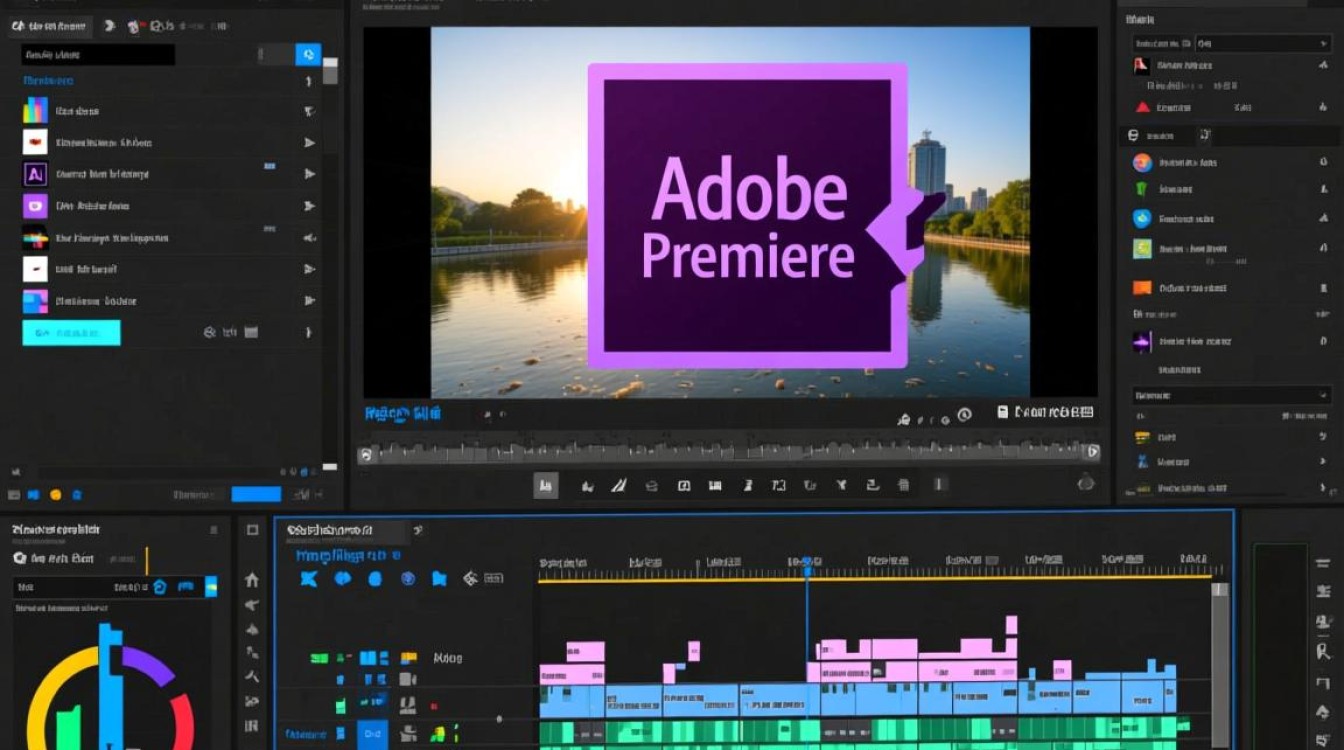Expand the arrow on the solid purple icon row
This screenshot has width=1344, height=750.
pyautogui.click(x=309, y=206)
